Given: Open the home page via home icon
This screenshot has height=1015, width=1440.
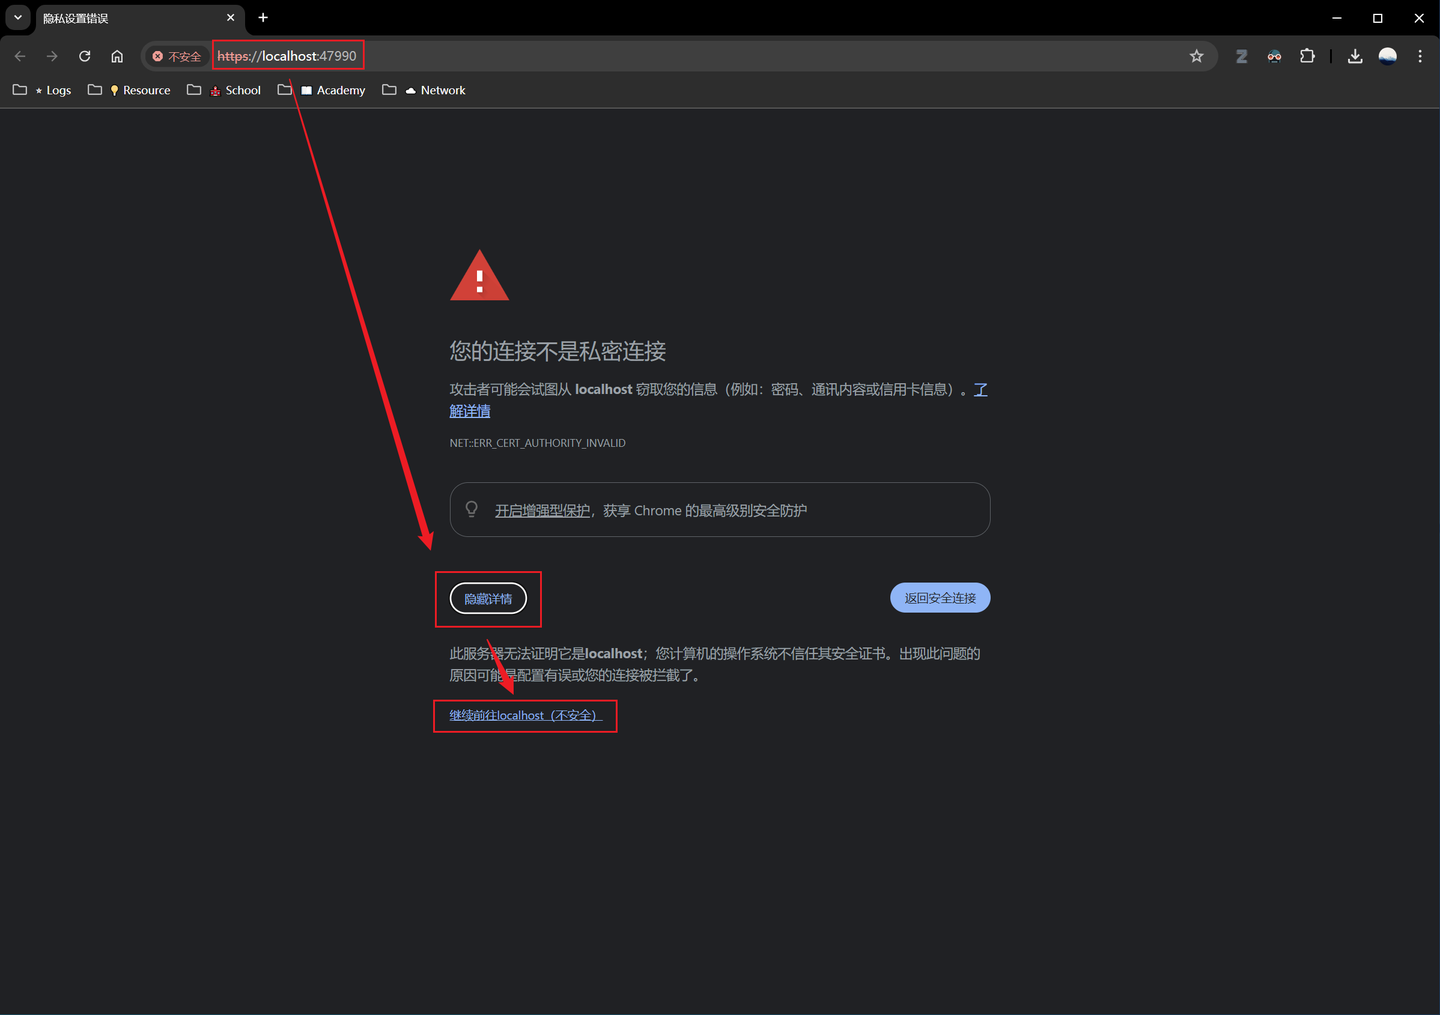Looking at the screenshot, I should click(x=117, y=56).
